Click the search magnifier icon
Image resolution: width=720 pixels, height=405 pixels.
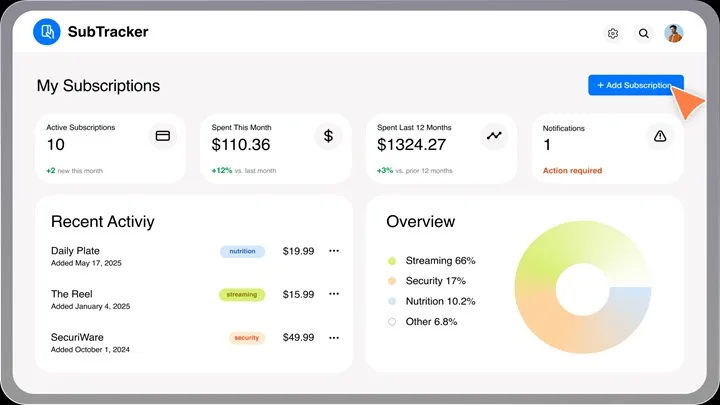point(644,33)
